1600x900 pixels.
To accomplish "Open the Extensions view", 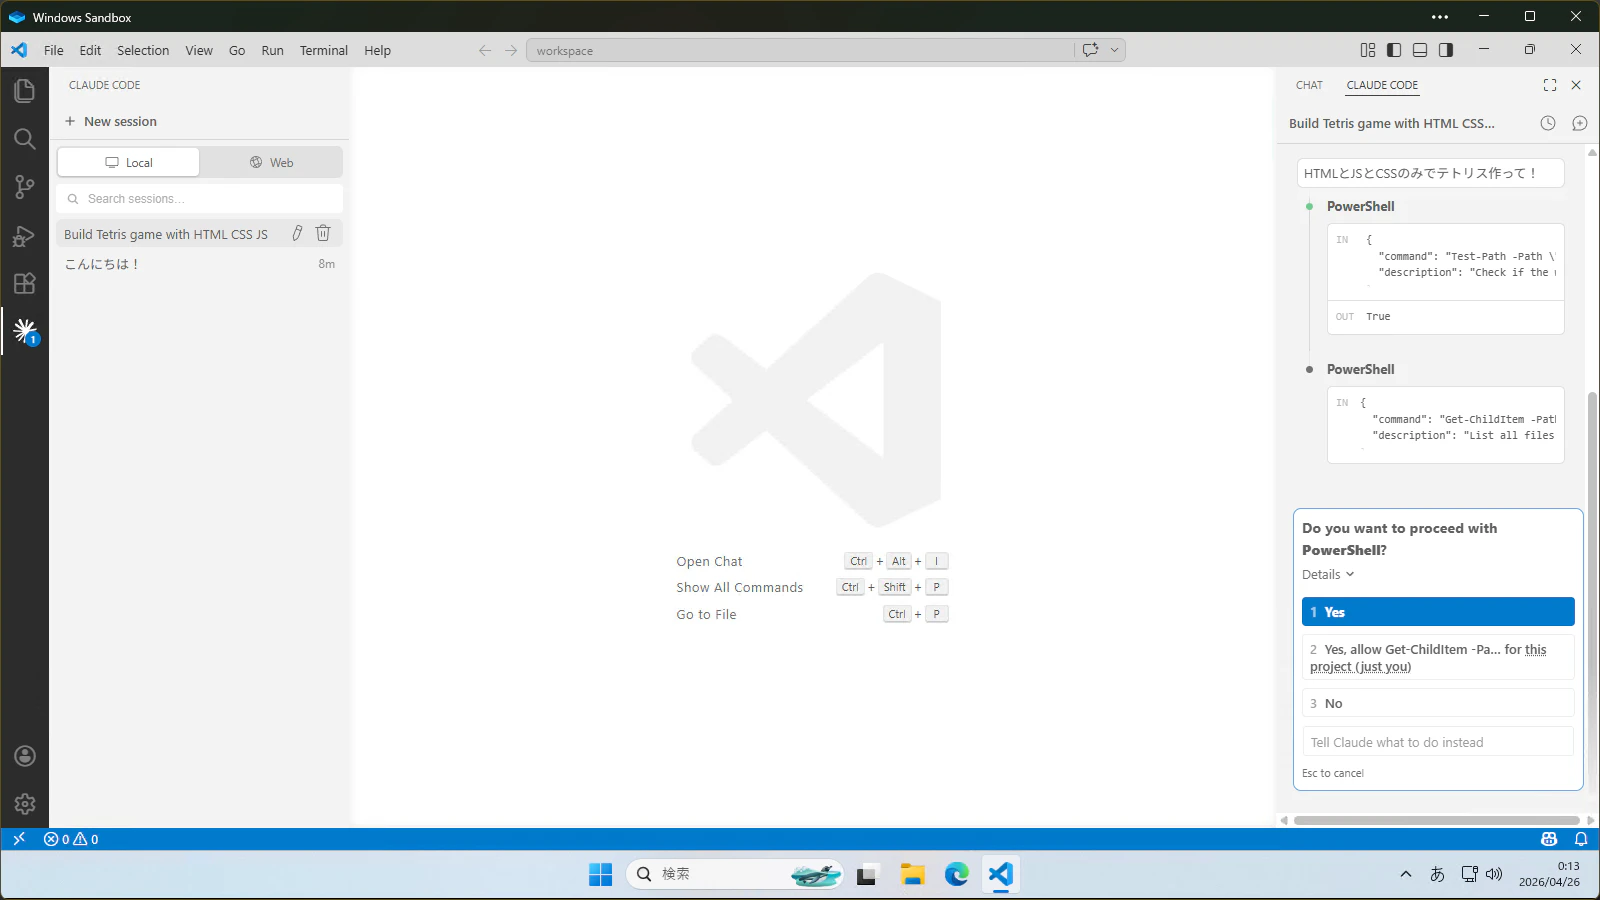I will (x=25, y=284).
